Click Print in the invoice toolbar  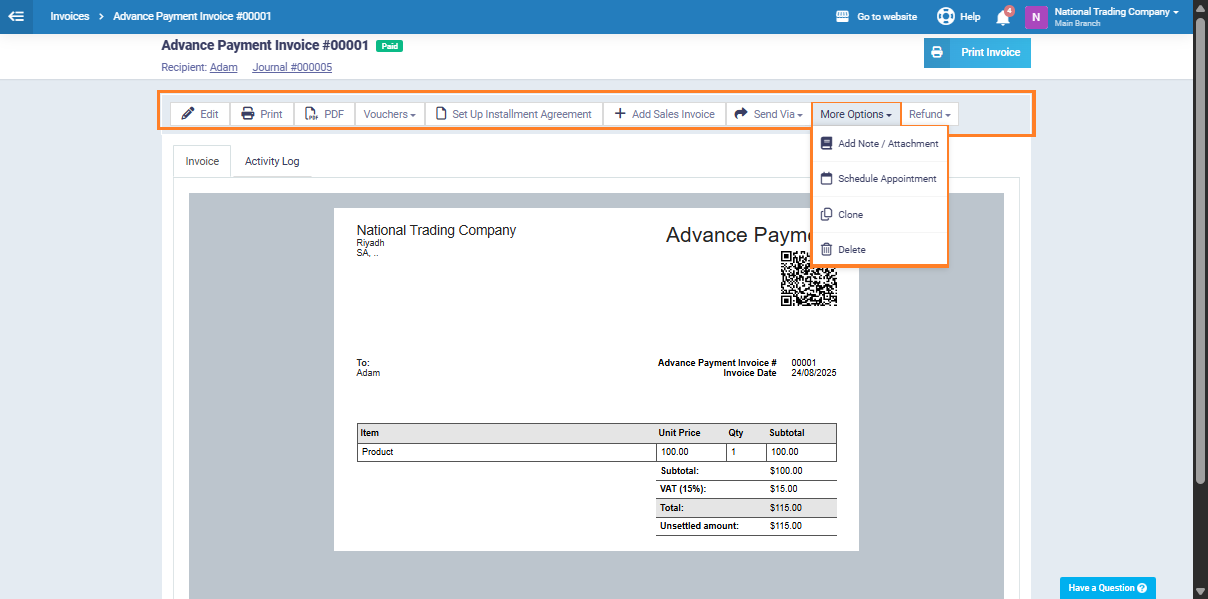[262, 114]
